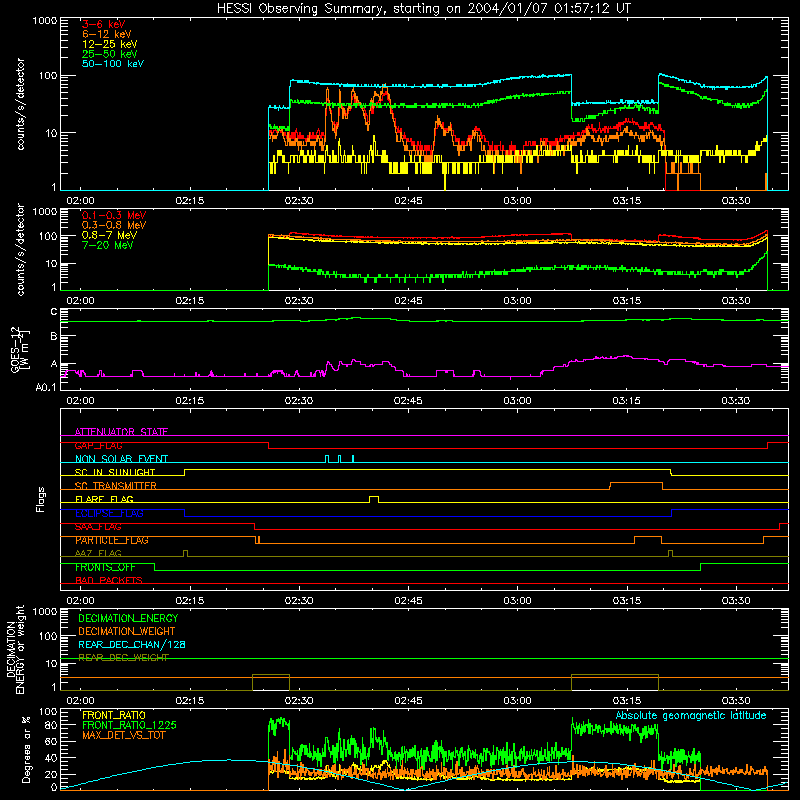Click the REAR_DEC_WEIGHT legend label
This screenshot has height=800, width=800.
coord(123,658)
